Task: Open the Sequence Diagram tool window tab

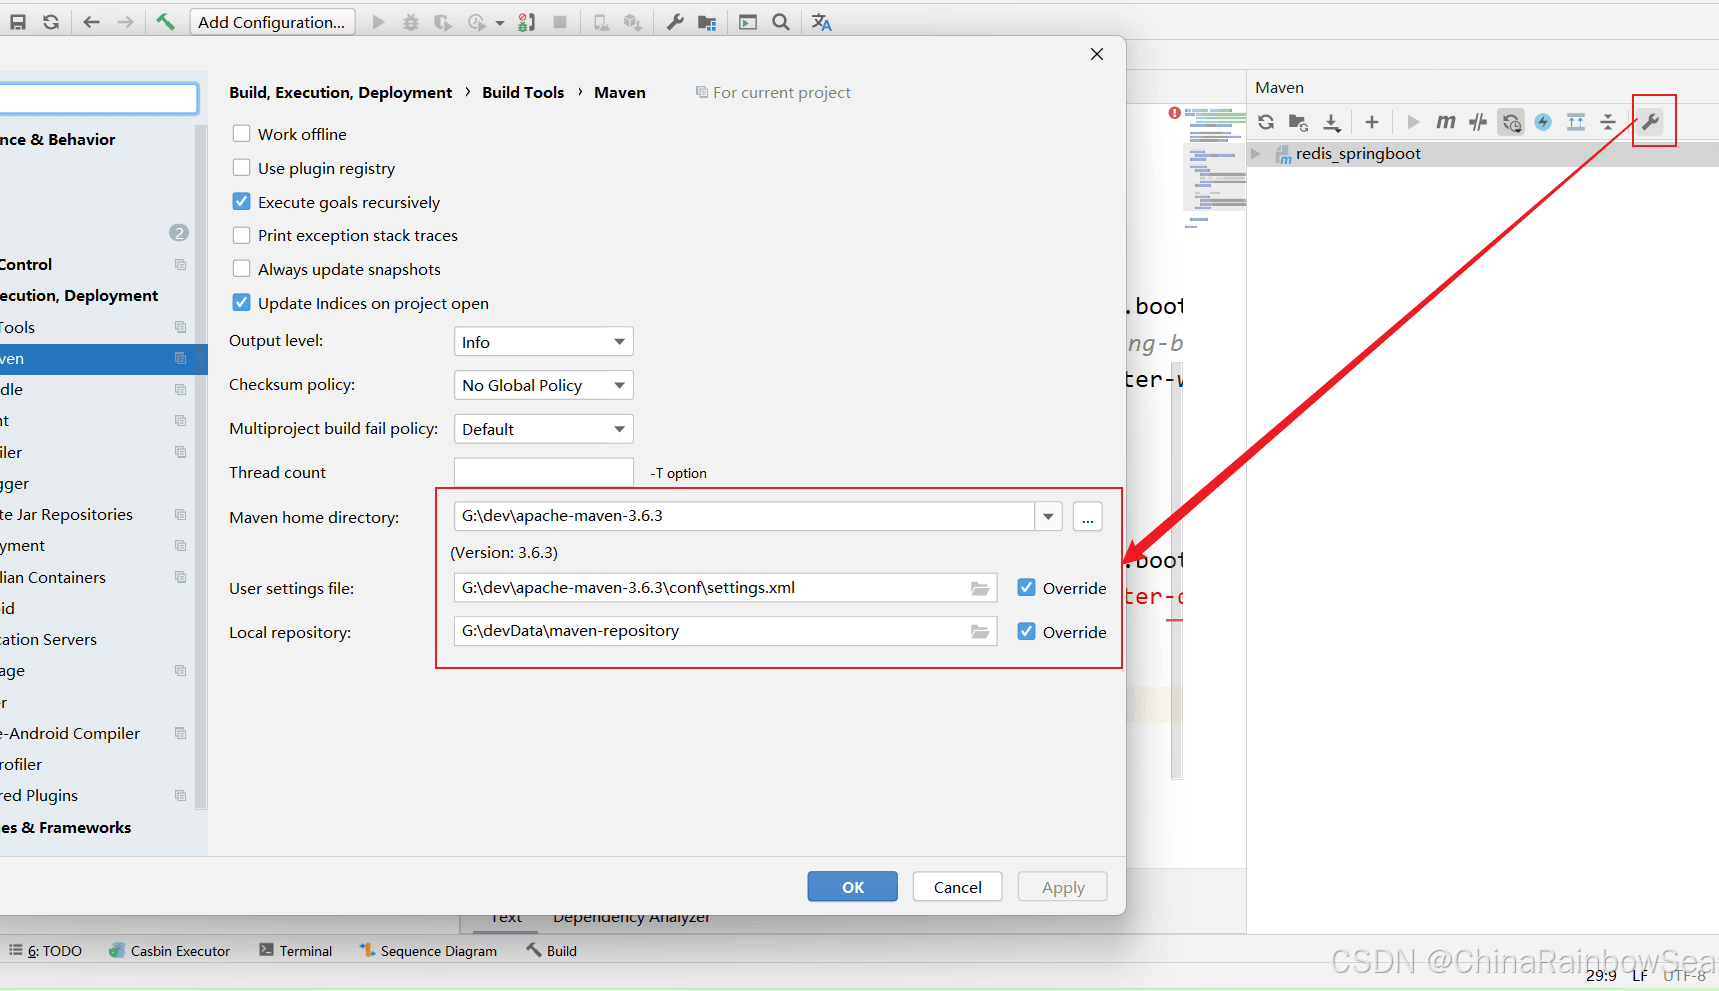Action: [428, 951]
